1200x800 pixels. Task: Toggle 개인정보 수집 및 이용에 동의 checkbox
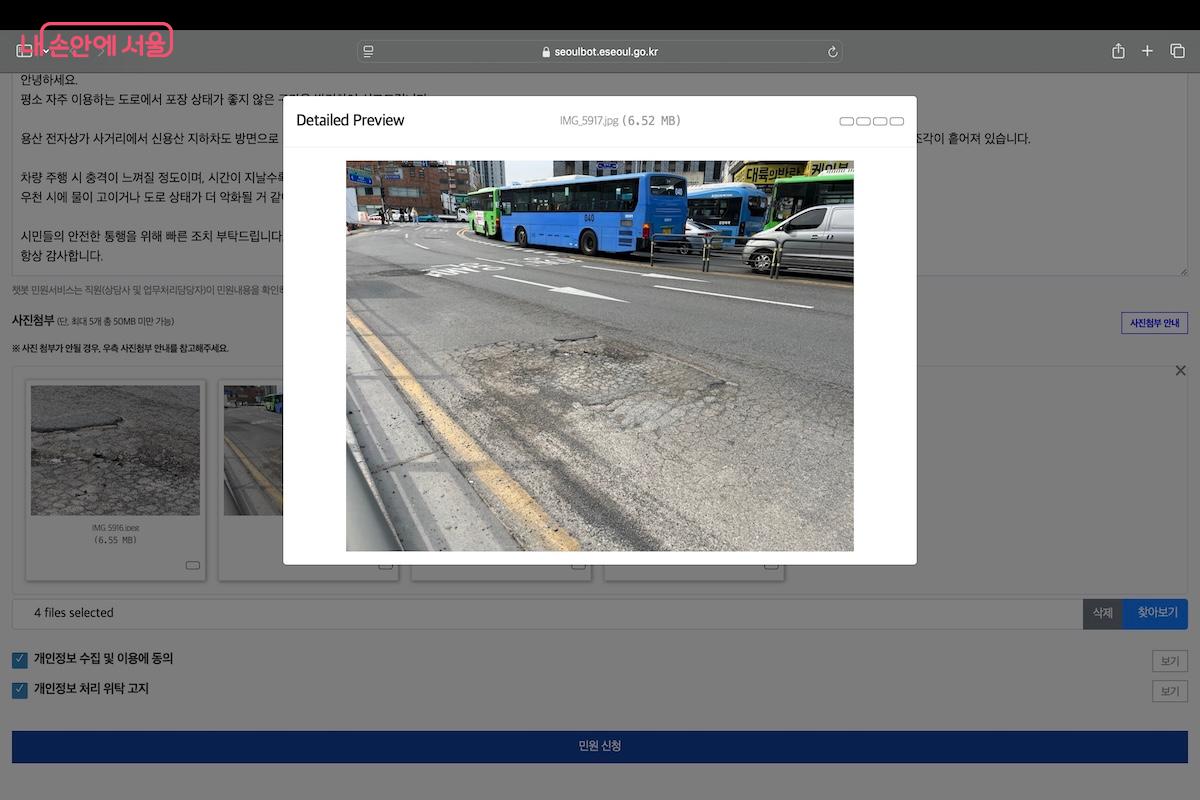click(x=20, y=659)
